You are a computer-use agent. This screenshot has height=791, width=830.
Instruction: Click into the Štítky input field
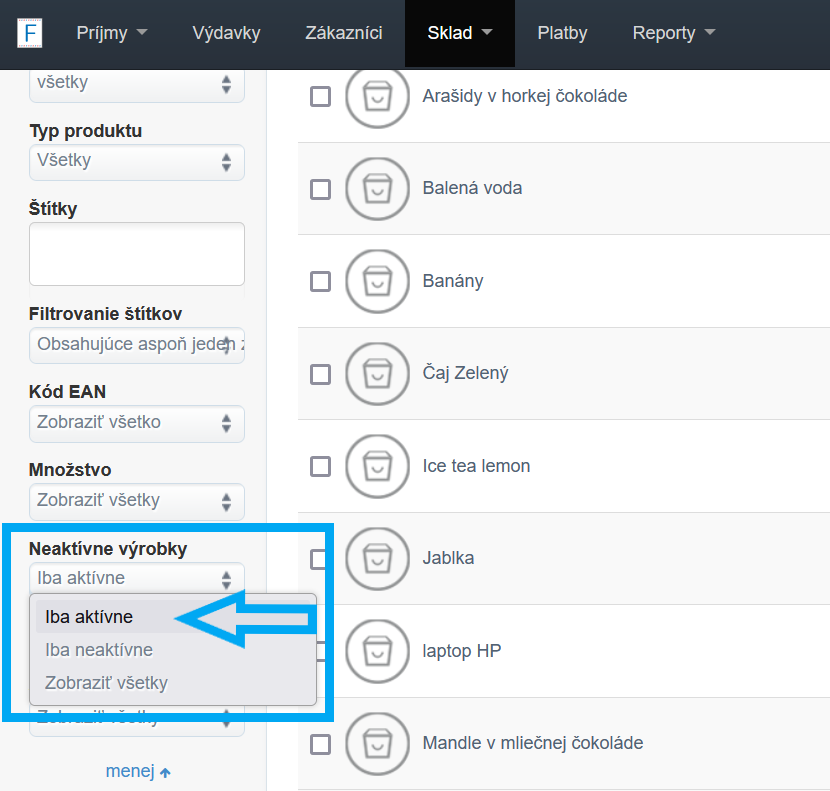click(137, 254)
